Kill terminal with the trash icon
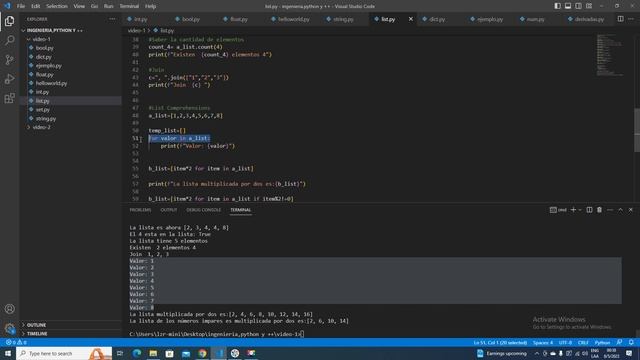The image size is (640, 360). pyautogui.click(x=599, y=210)
